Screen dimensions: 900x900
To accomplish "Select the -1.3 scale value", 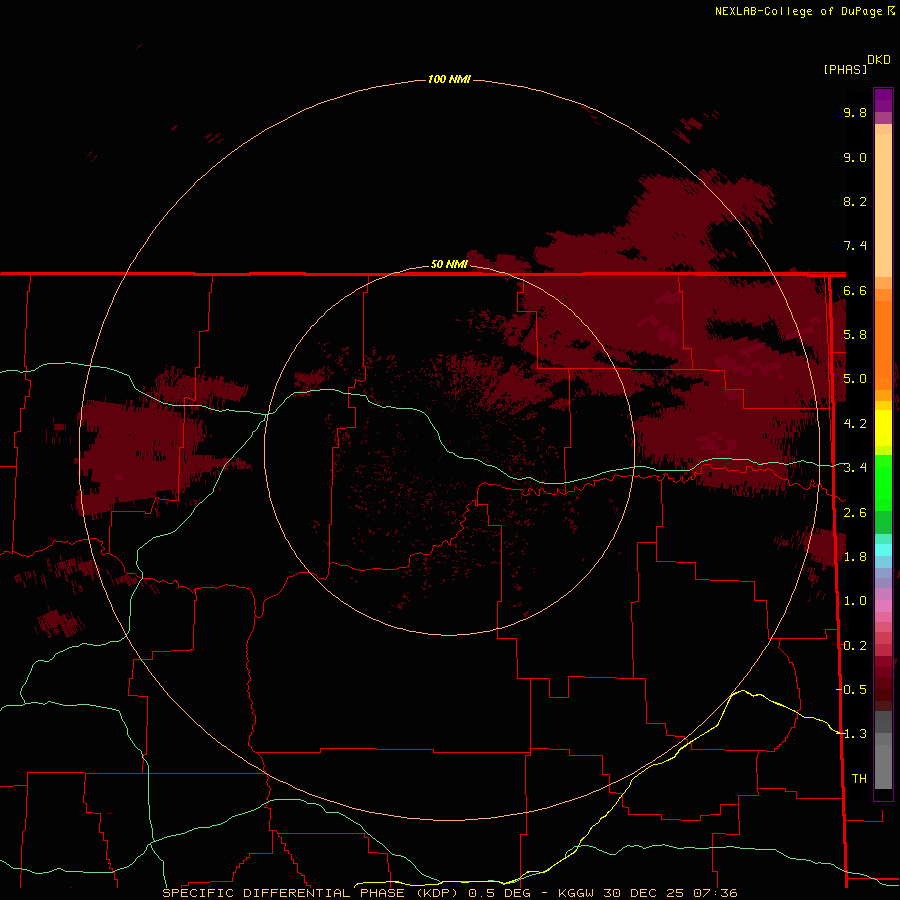I will (x=852, y=734).
